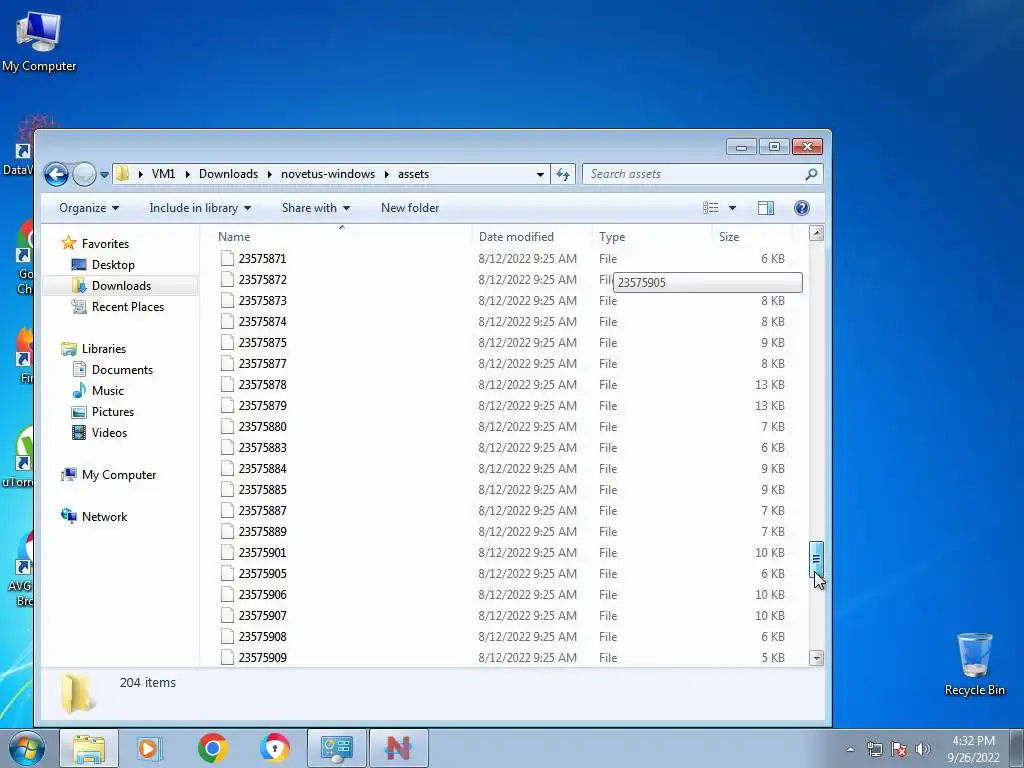Sort by Type column header
Screen dimensions: 1024x768
tap(612, 237)
